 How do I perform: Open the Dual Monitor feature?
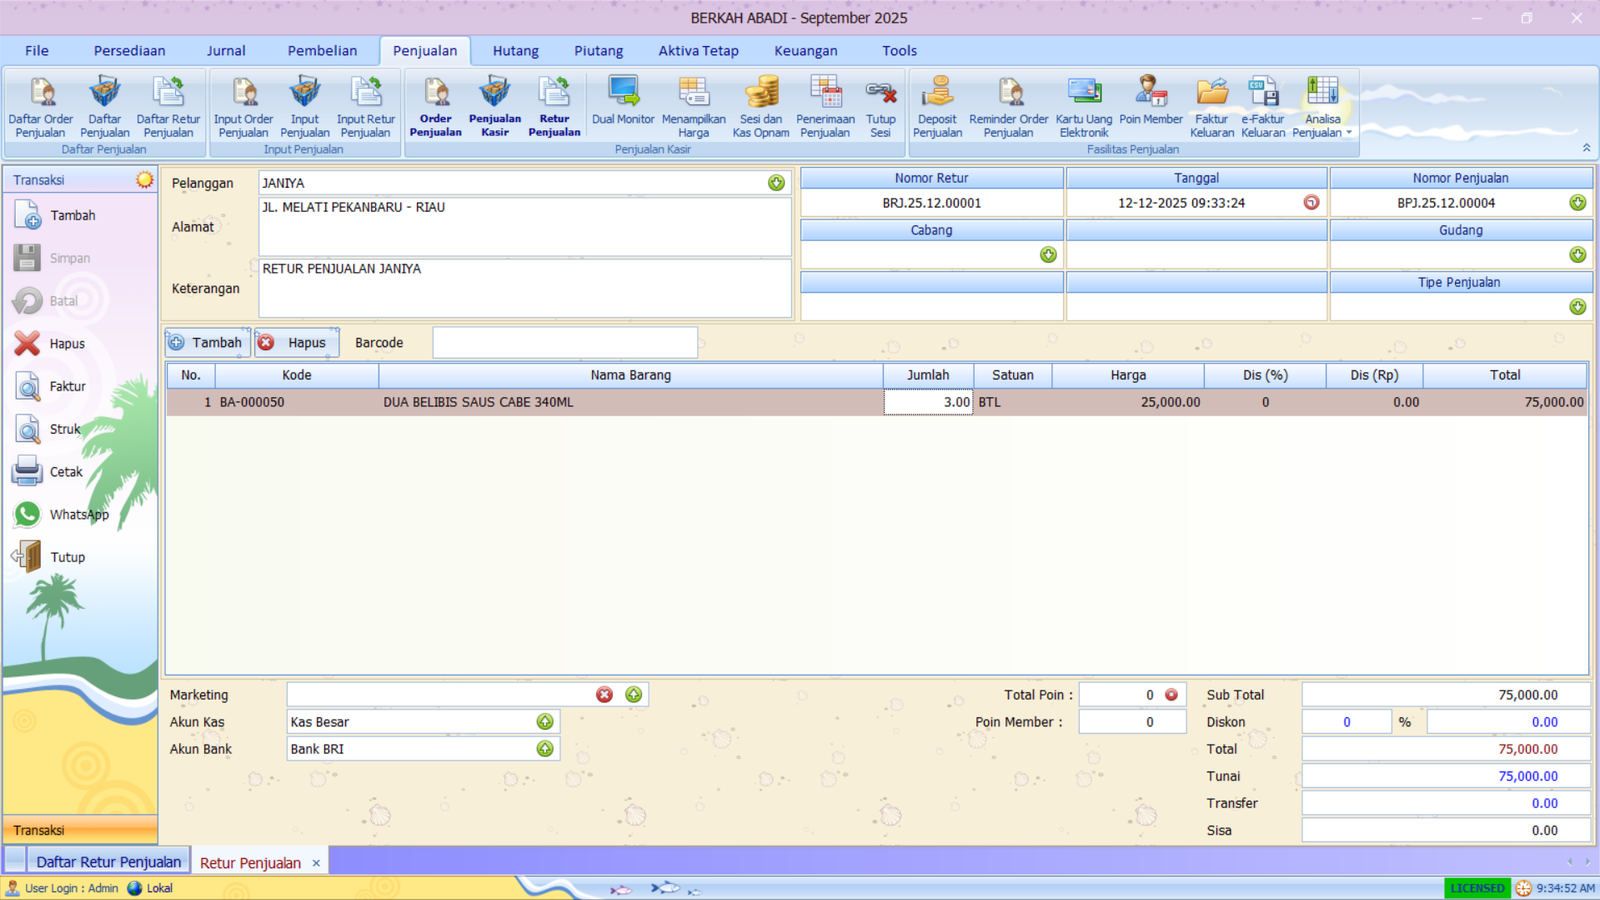click(623, 105)
